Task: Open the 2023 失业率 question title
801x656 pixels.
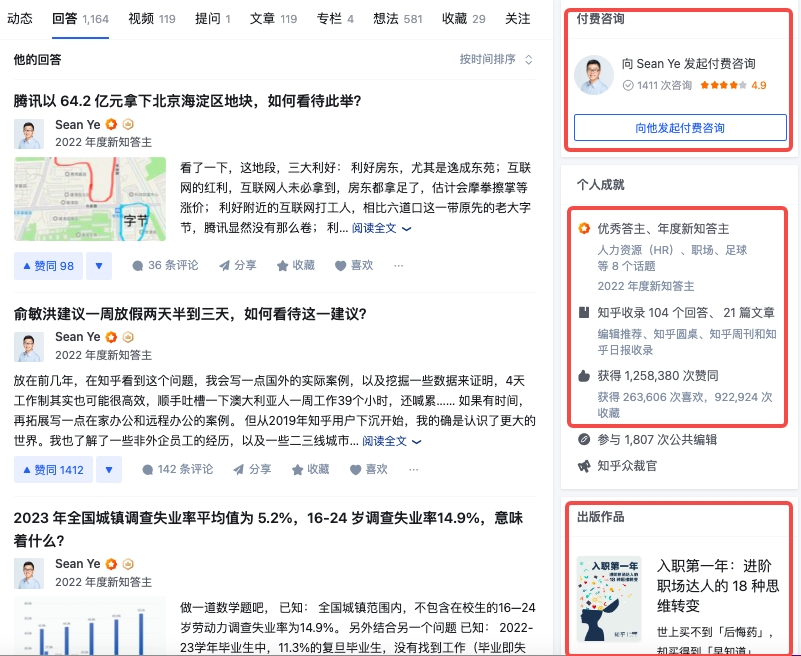Action: tap(268, 529)
